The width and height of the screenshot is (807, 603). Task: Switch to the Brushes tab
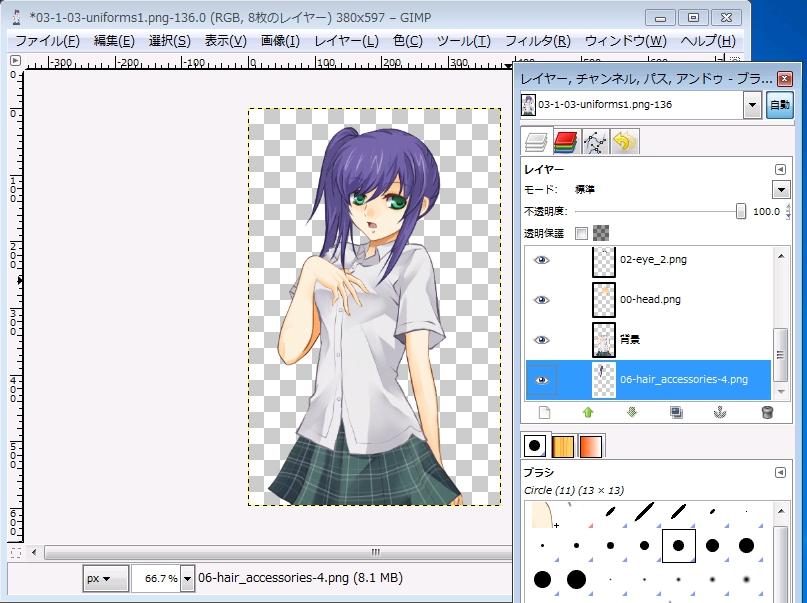click(535, 446)
